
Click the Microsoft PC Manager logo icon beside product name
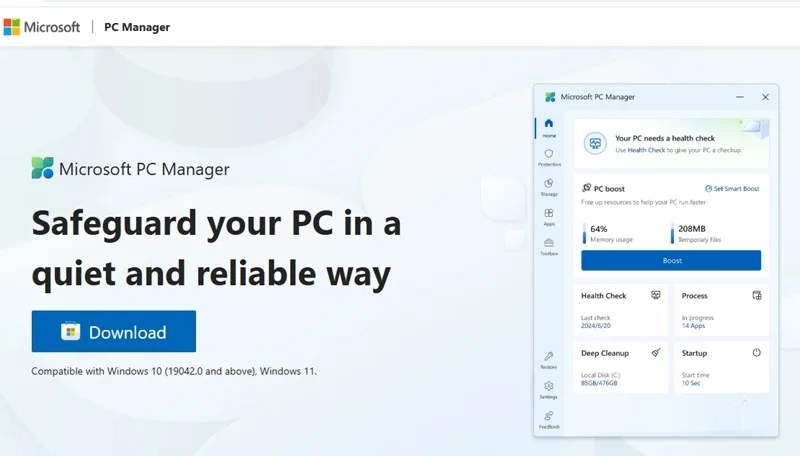pos(42,168)
